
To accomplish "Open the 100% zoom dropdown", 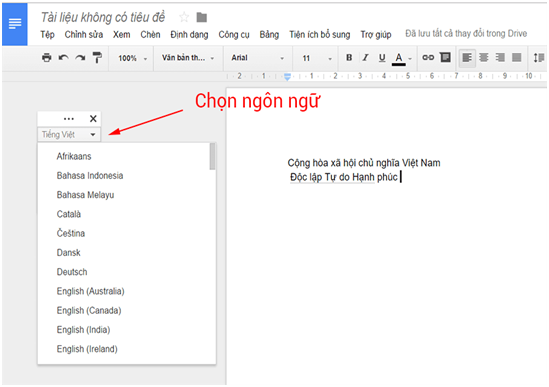I will click(x=132, y=58).
